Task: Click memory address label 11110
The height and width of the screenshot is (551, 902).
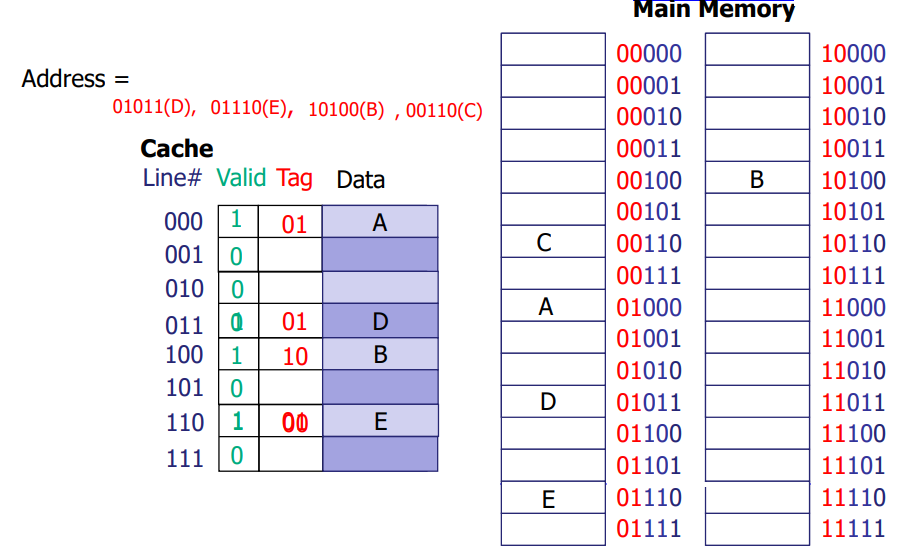Action: click(x=853, y=498)
